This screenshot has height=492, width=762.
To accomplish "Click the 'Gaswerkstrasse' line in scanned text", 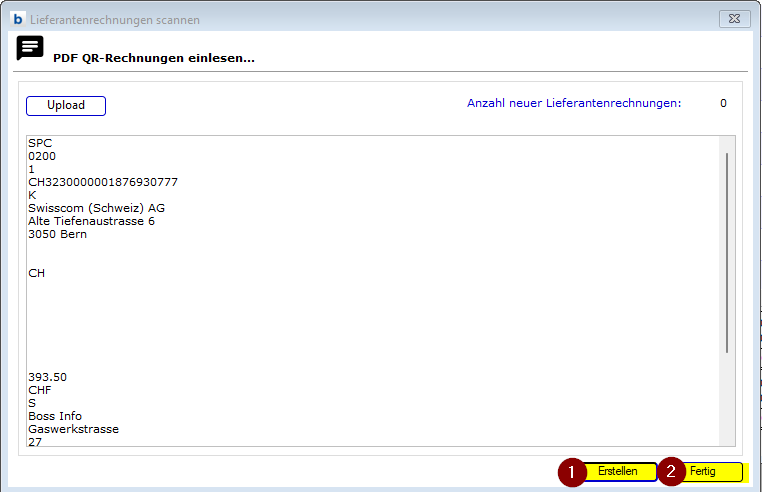I will [x=73, y=429].
